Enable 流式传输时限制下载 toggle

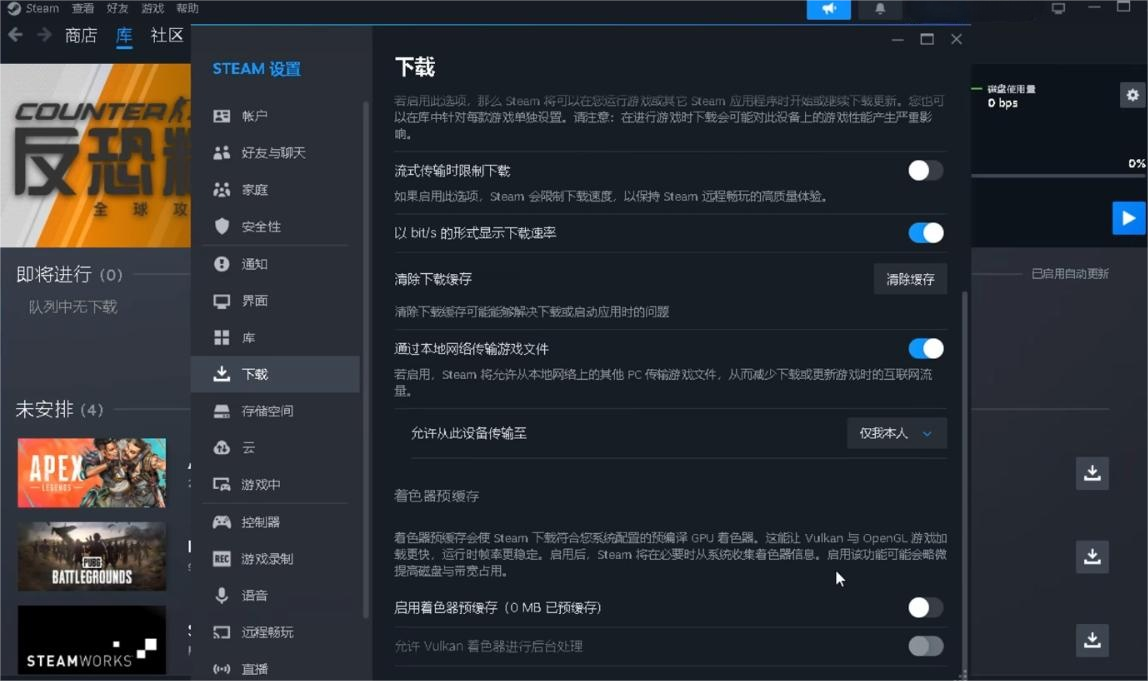925,170
